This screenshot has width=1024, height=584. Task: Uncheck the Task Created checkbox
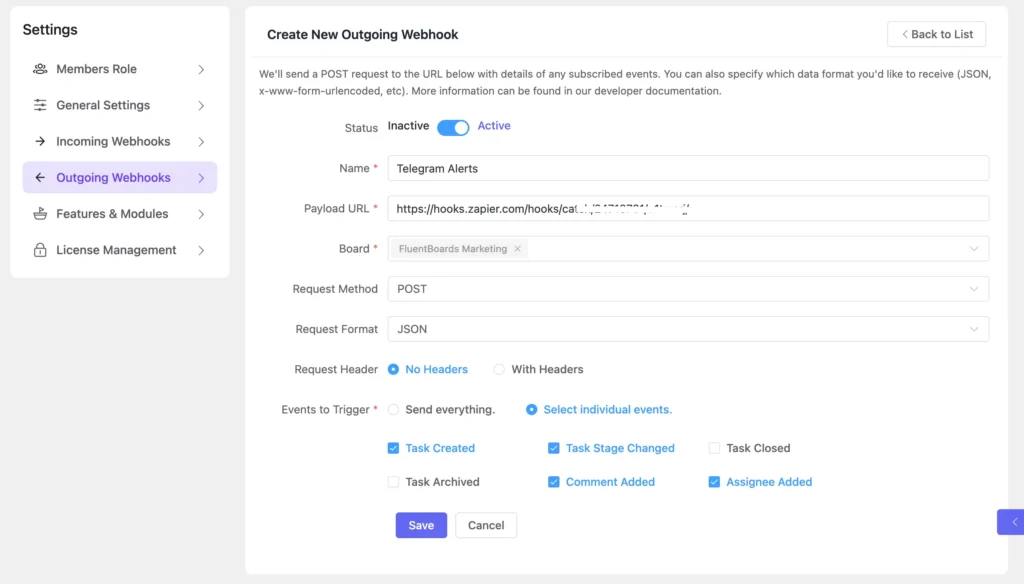click(393, 448)
